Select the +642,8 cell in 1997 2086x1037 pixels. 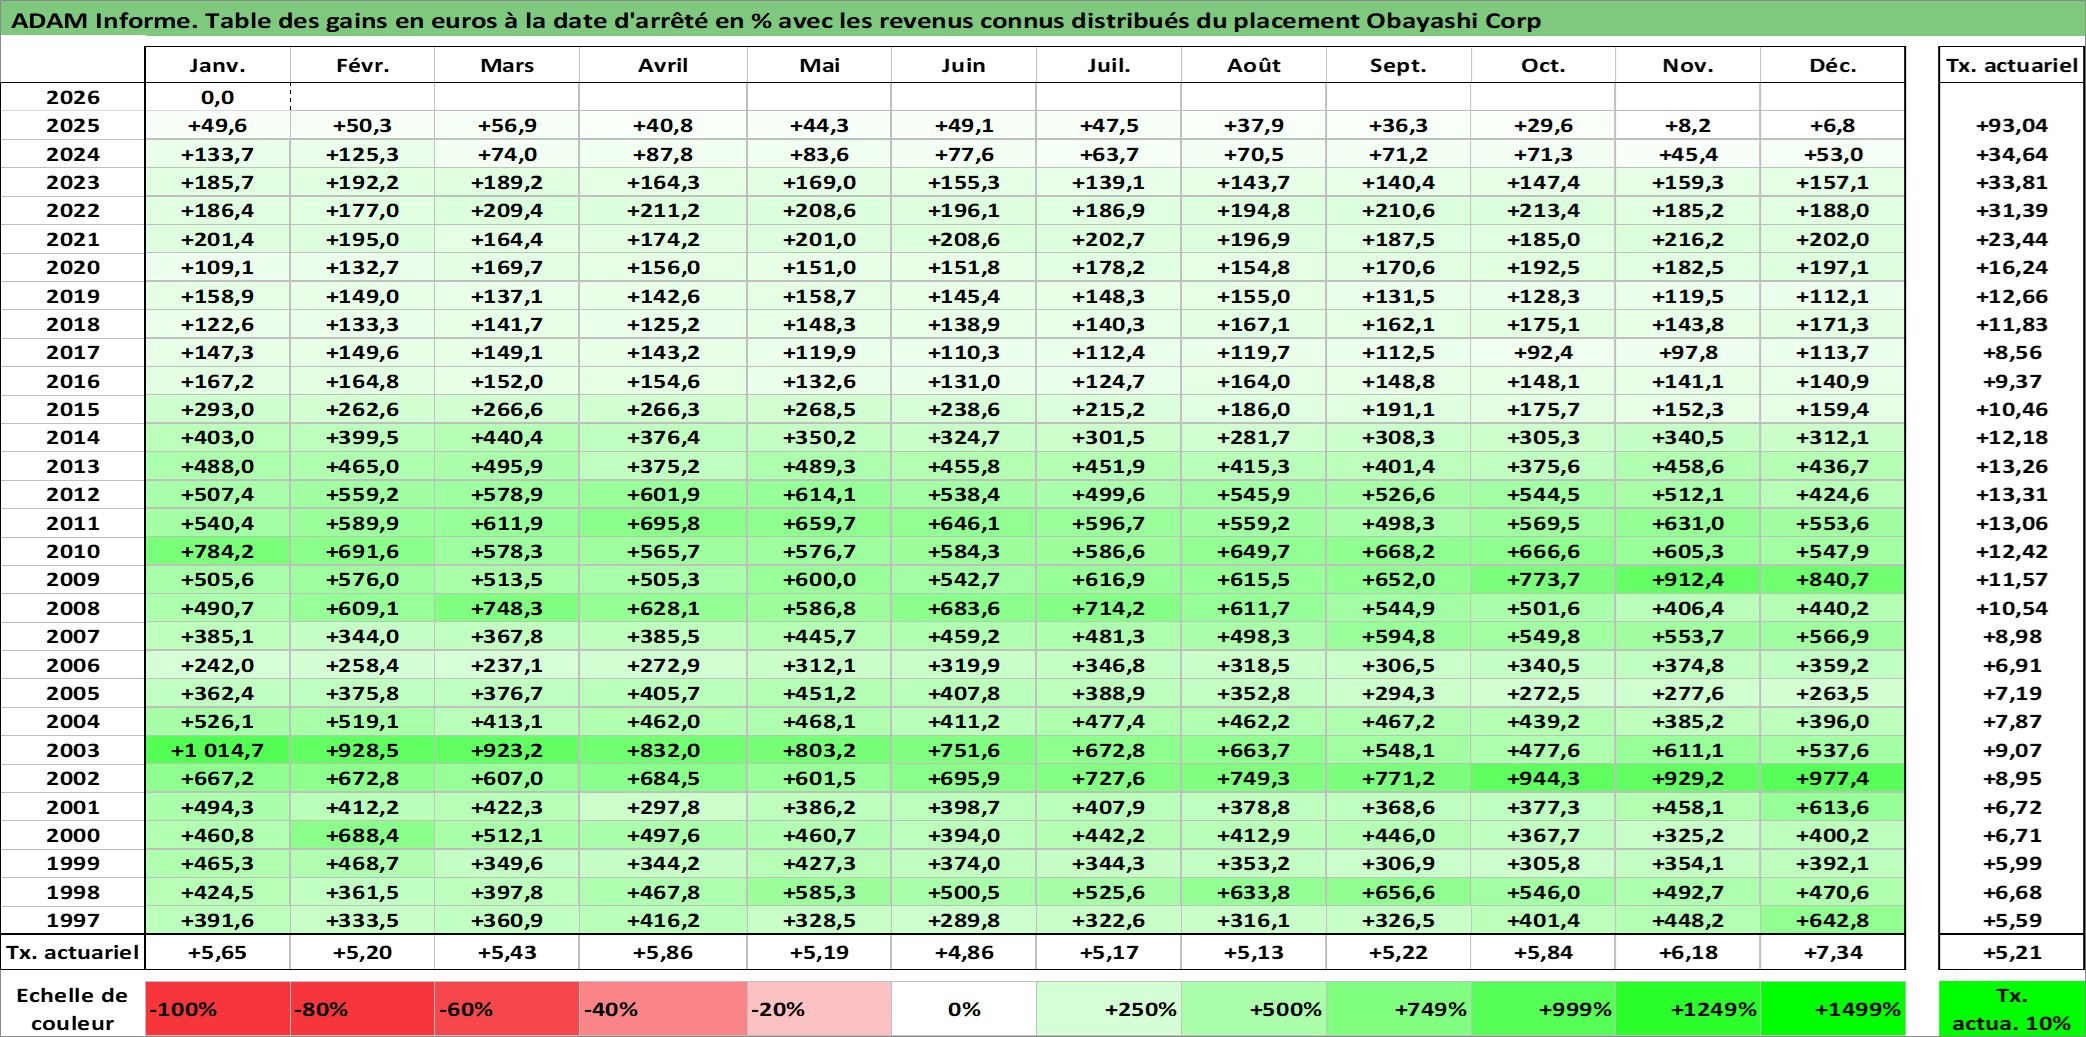(1833, 920)
